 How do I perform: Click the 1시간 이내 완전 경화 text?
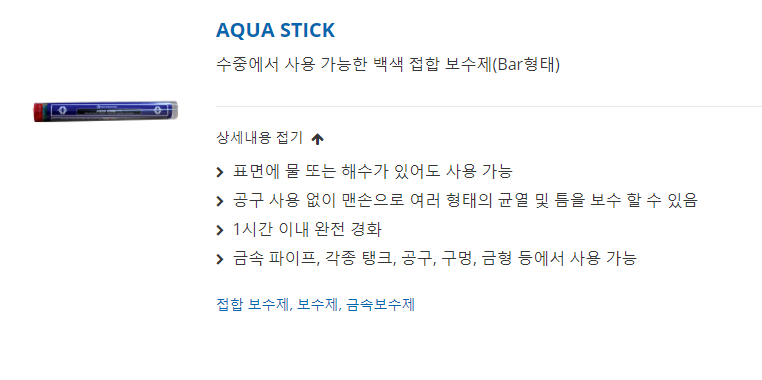tap(307, 229)
